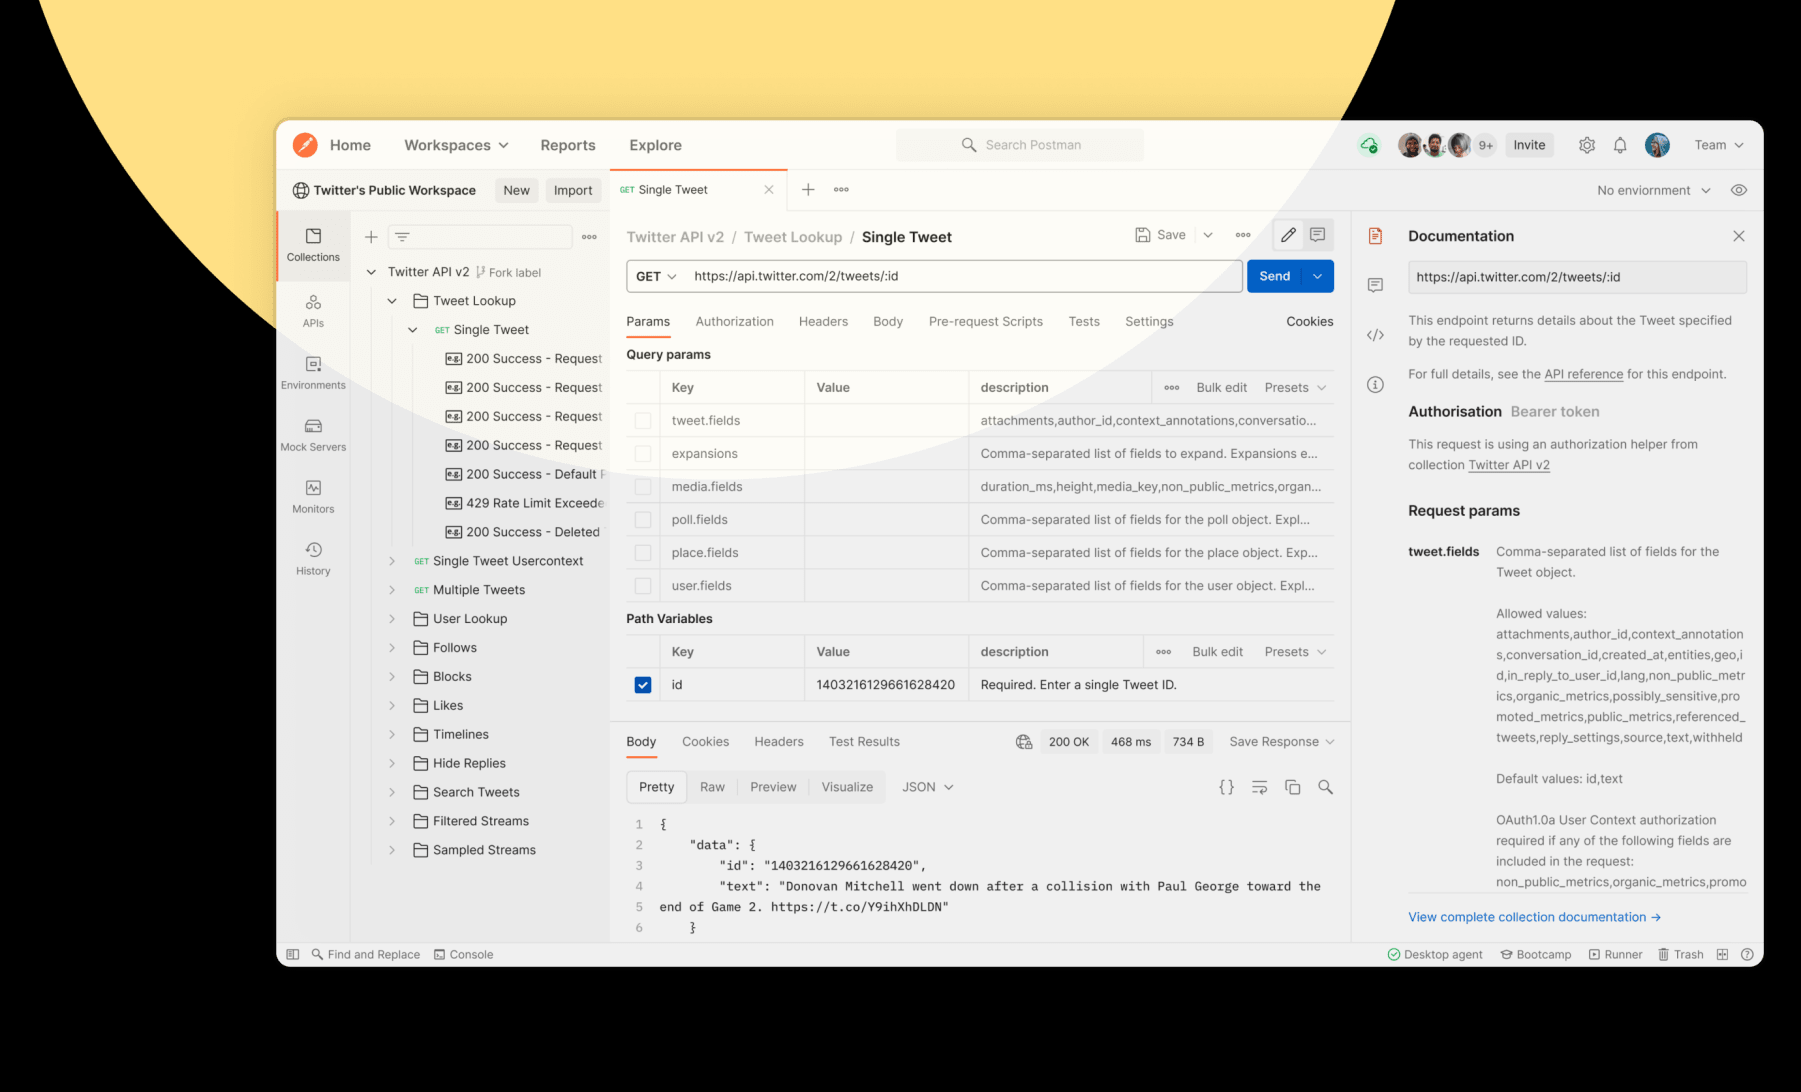Viewport: 1801px width, 1092px height.
Task: Click the sync status cloud icon
Action: (x=1369, y=145)
